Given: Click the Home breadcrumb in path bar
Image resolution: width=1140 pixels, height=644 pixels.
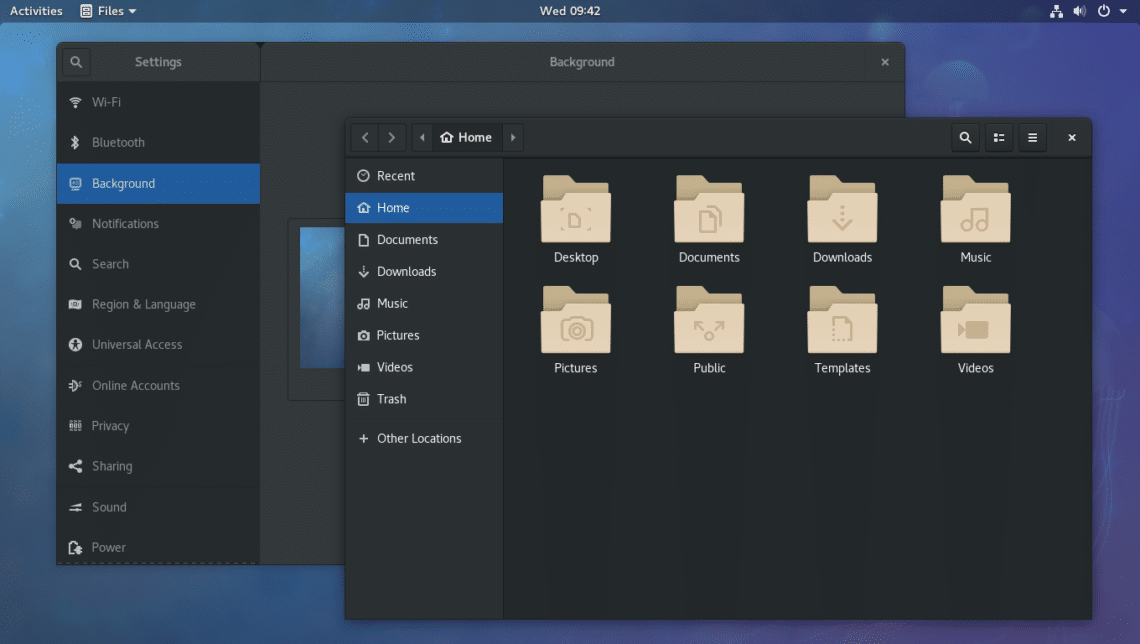Looking at the screenshot, I should pyautogui.click(x=466, y=137).
